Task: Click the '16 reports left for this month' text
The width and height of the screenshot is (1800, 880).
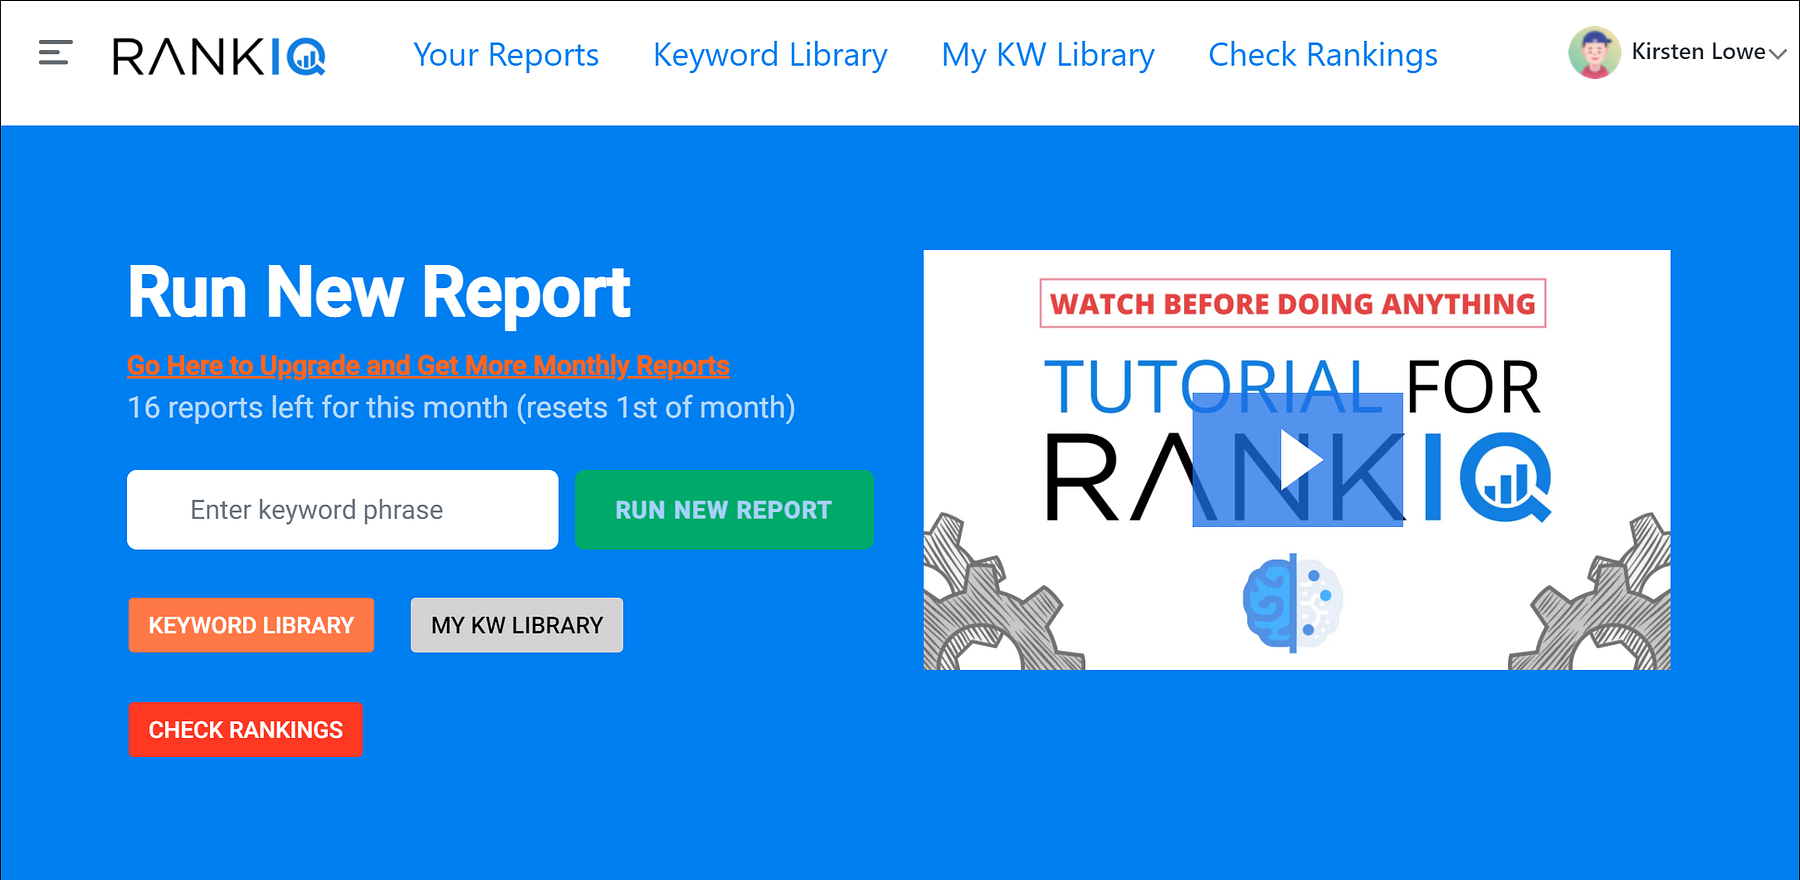Action: [461, 408]
